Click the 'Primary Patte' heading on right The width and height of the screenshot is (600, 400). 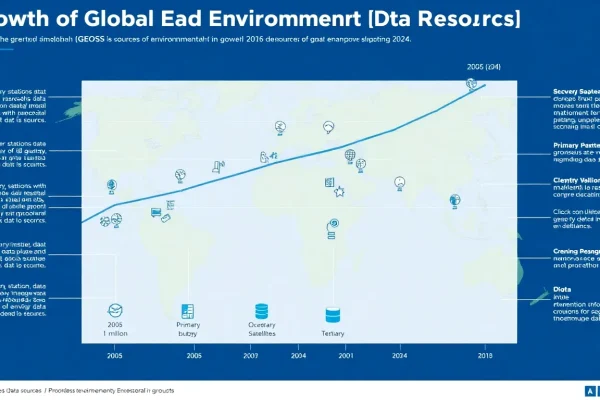[x=576, y=145]
